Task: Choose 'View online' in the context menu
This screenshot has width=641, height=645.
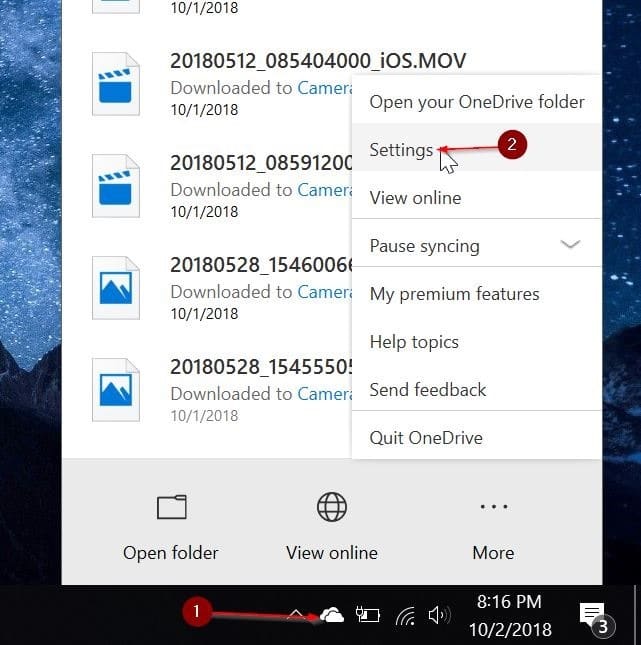Action: [476, 198]
